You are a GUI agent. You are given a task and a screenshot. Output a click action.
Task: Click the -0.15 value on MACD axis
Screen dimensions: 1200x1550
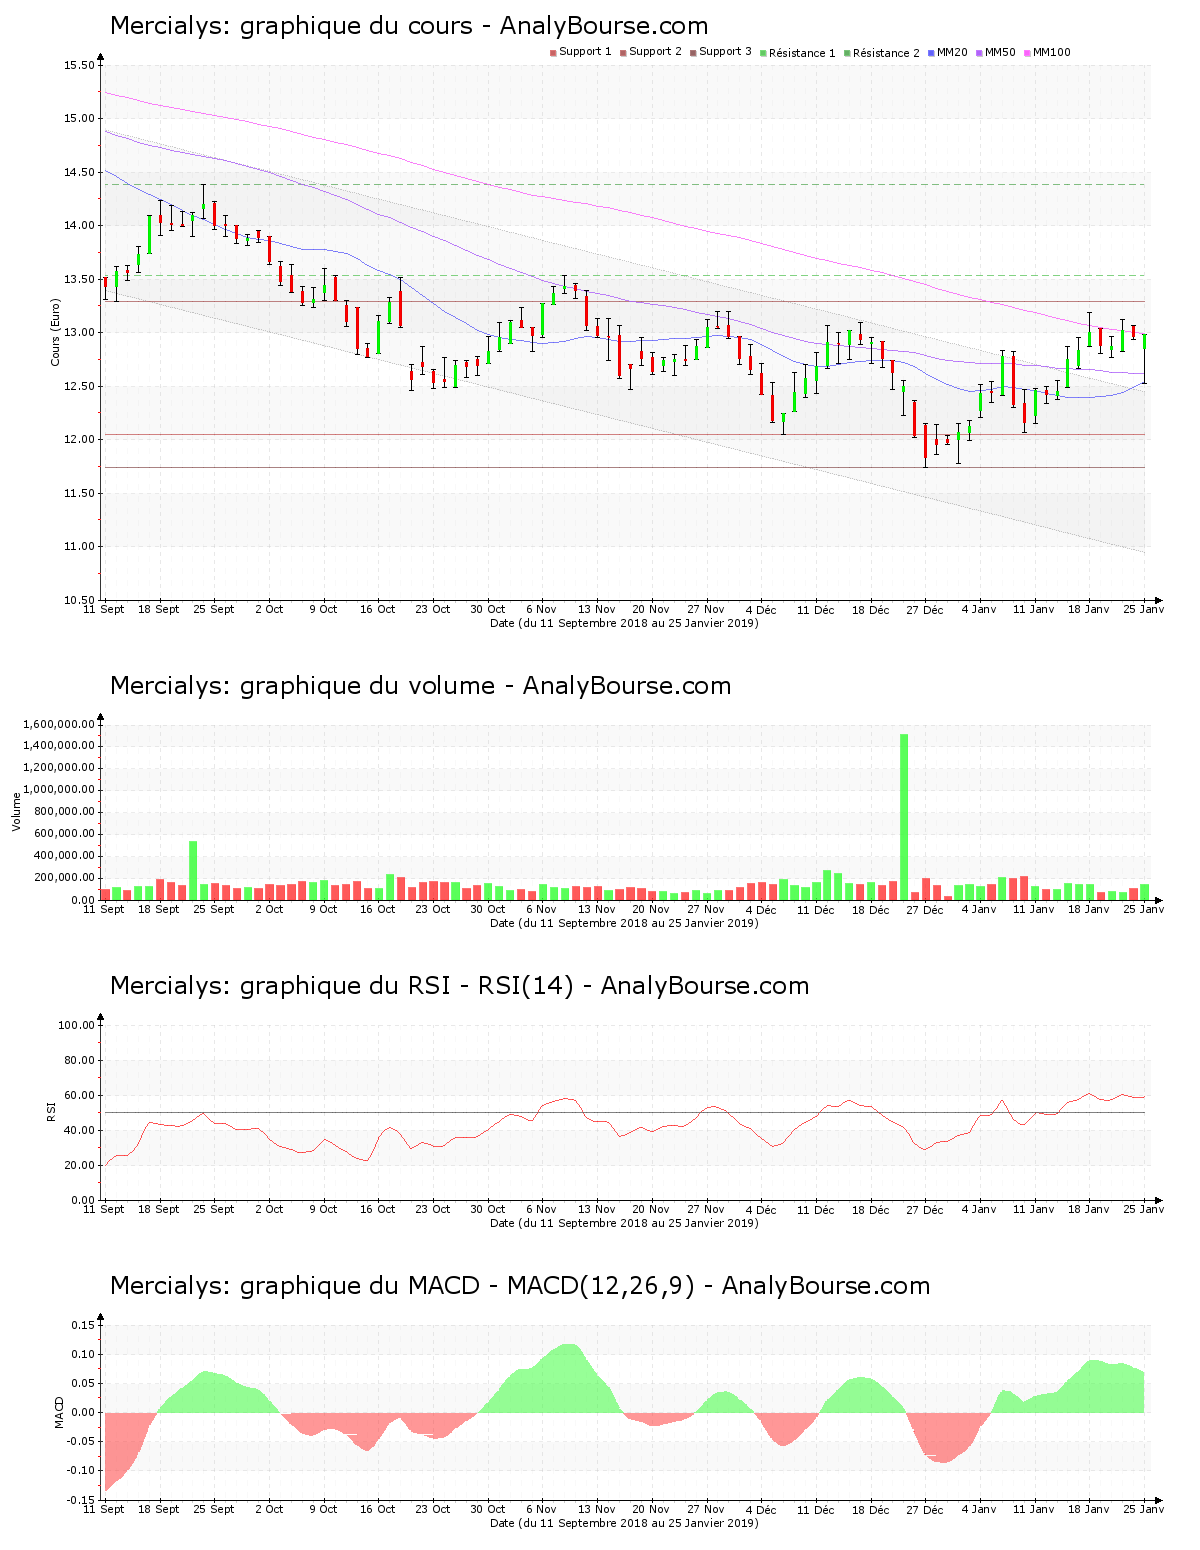point(82,1500)
